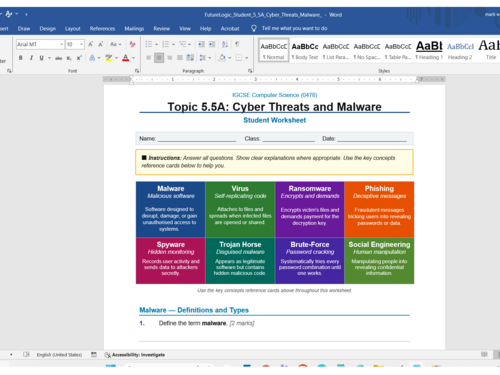This screenshot has height=375, width=500.
Task: Decrease indent icon
Action: pyautogui.click(x=201, y=44)
